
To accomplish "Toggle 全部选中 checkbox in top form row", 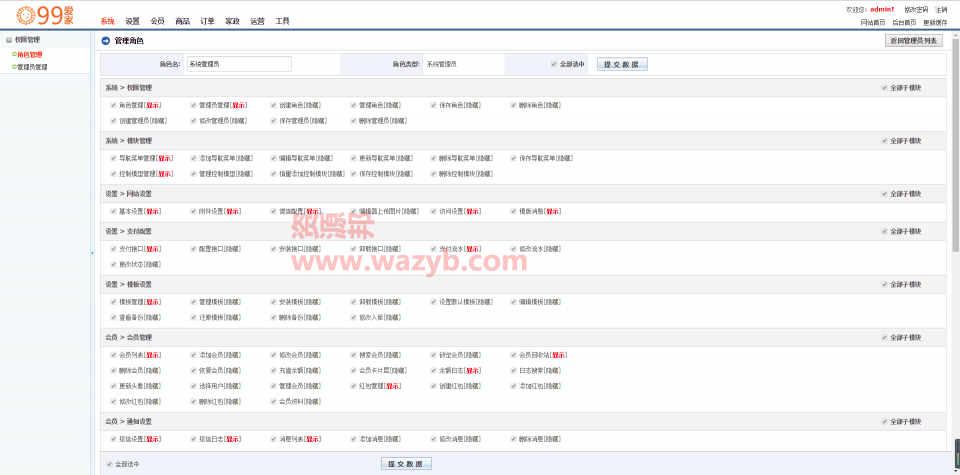I will coord(553,64).
